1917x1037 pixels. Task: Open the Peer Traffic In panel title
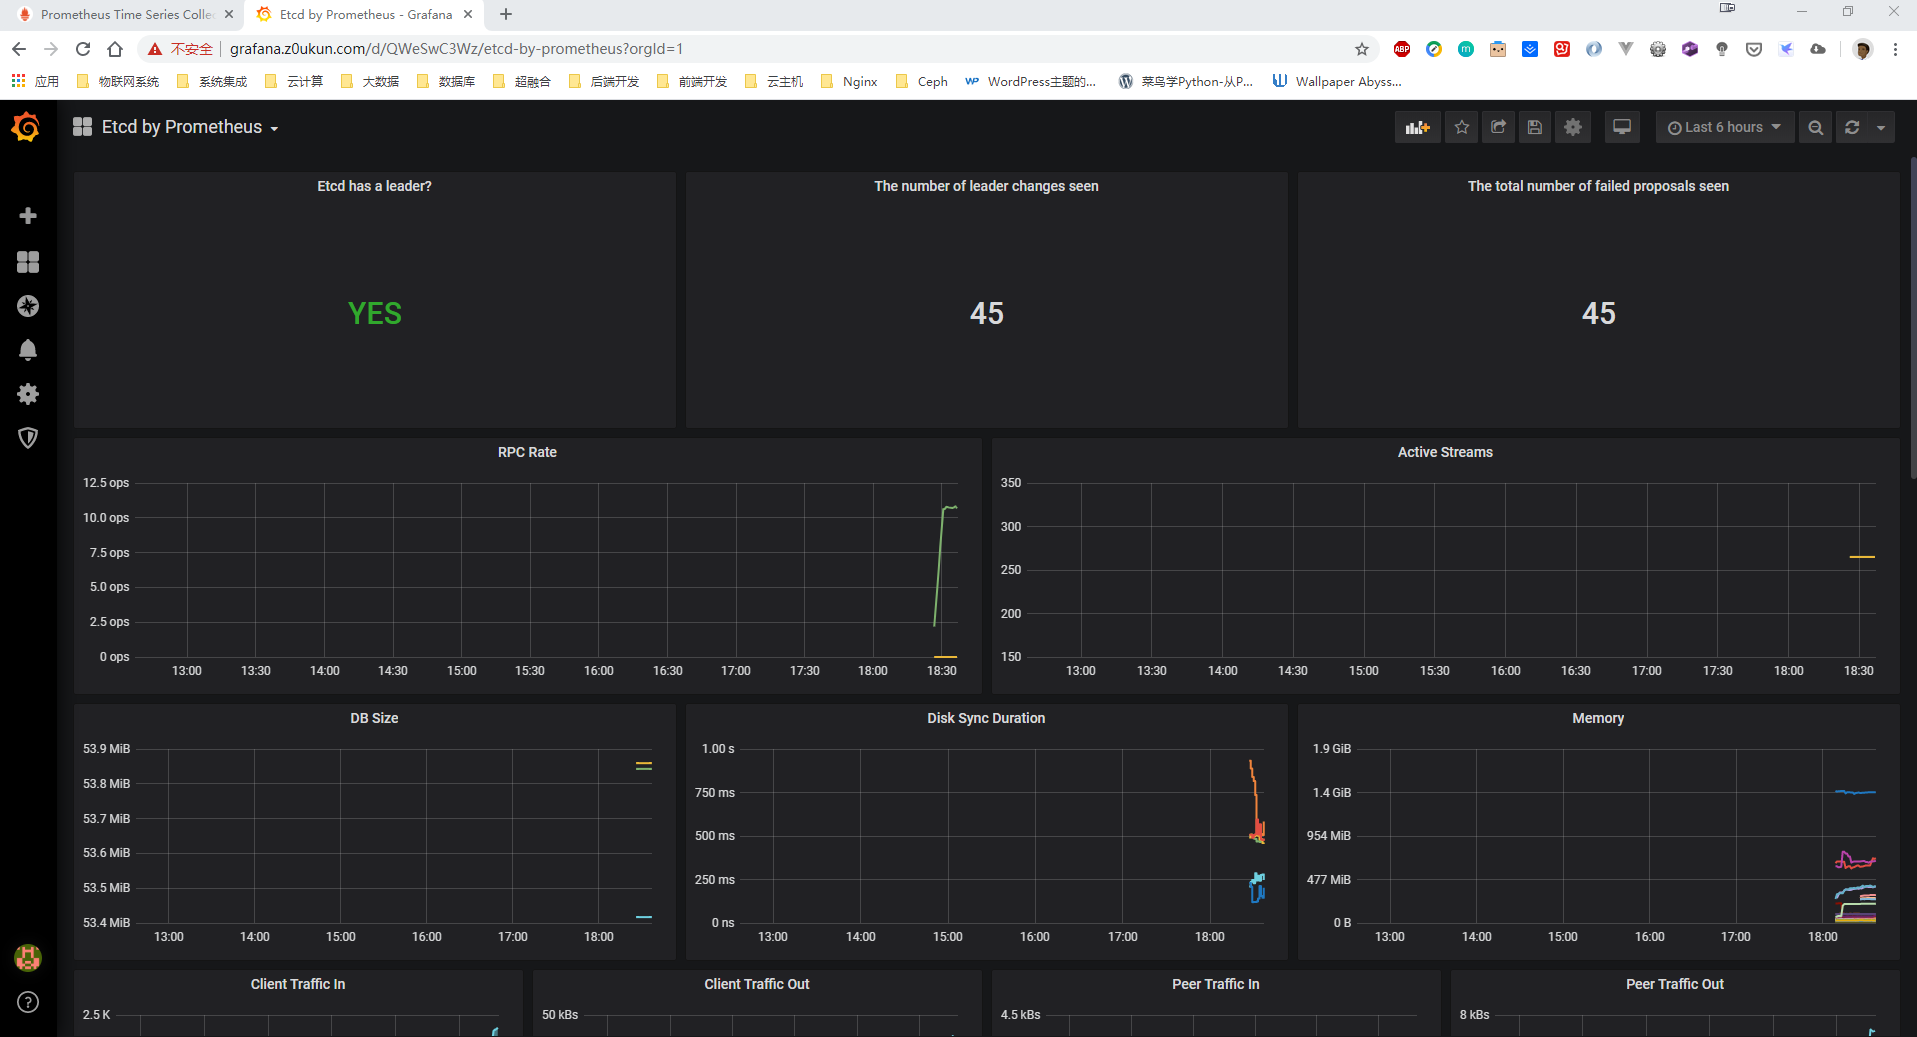tap(1216, 984)
